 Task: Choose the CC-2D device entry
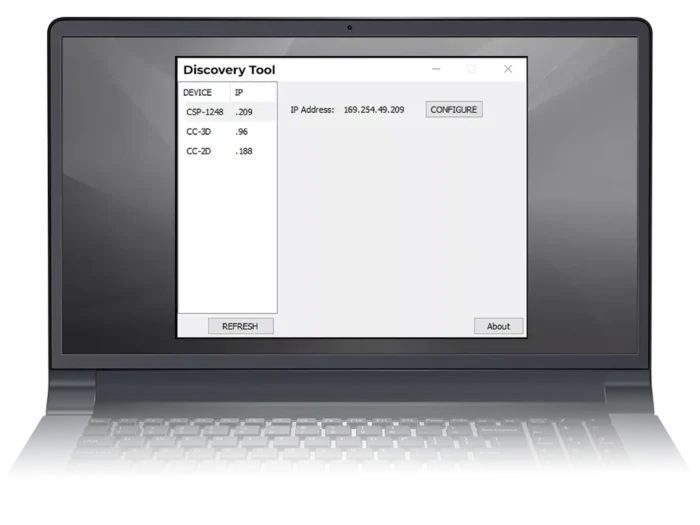pos(199,152)
